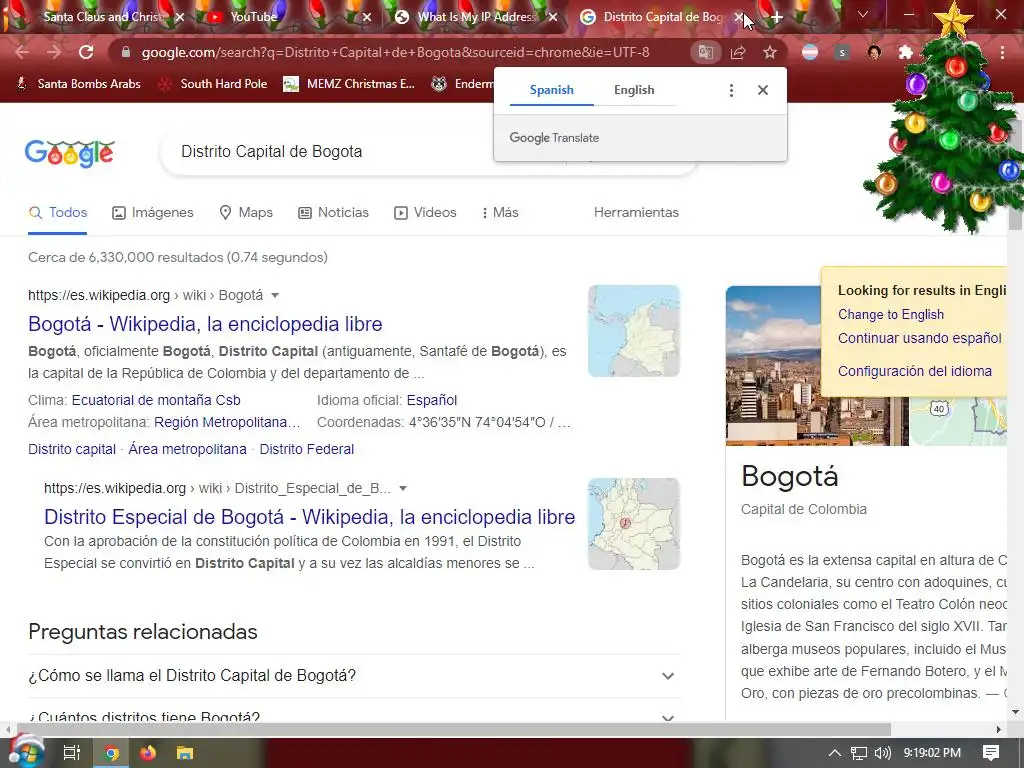Click the round striped extension icon
The width and height of the screenshot is (1024, 768).
(x=810, y=52)
